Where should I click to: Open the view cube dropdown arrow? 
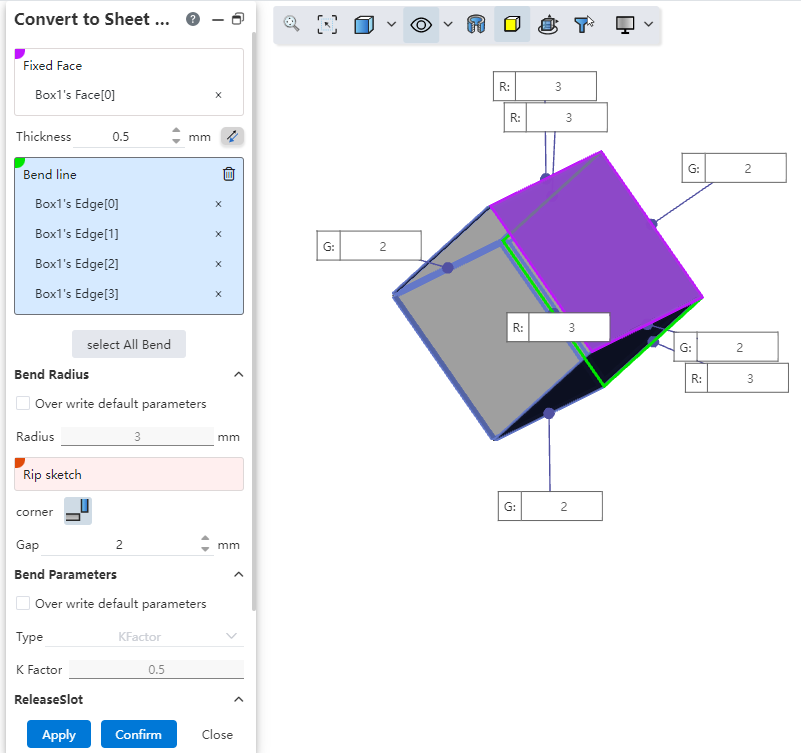391,24
